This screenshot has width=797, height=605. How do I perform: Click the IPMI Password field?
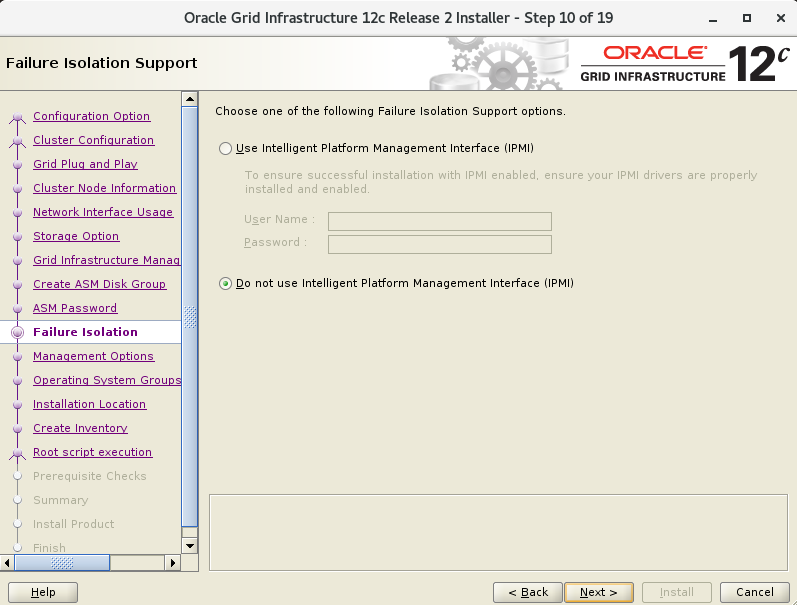coord(440,244)
